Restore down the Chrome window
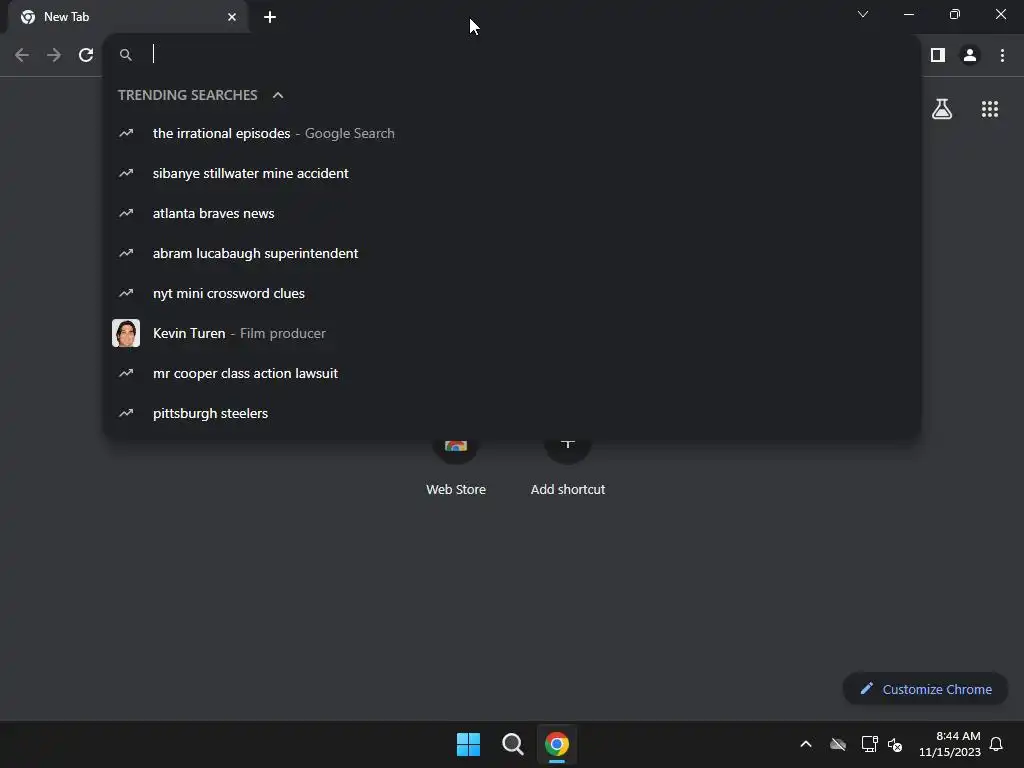The image size is (1024, 768). 955,14
